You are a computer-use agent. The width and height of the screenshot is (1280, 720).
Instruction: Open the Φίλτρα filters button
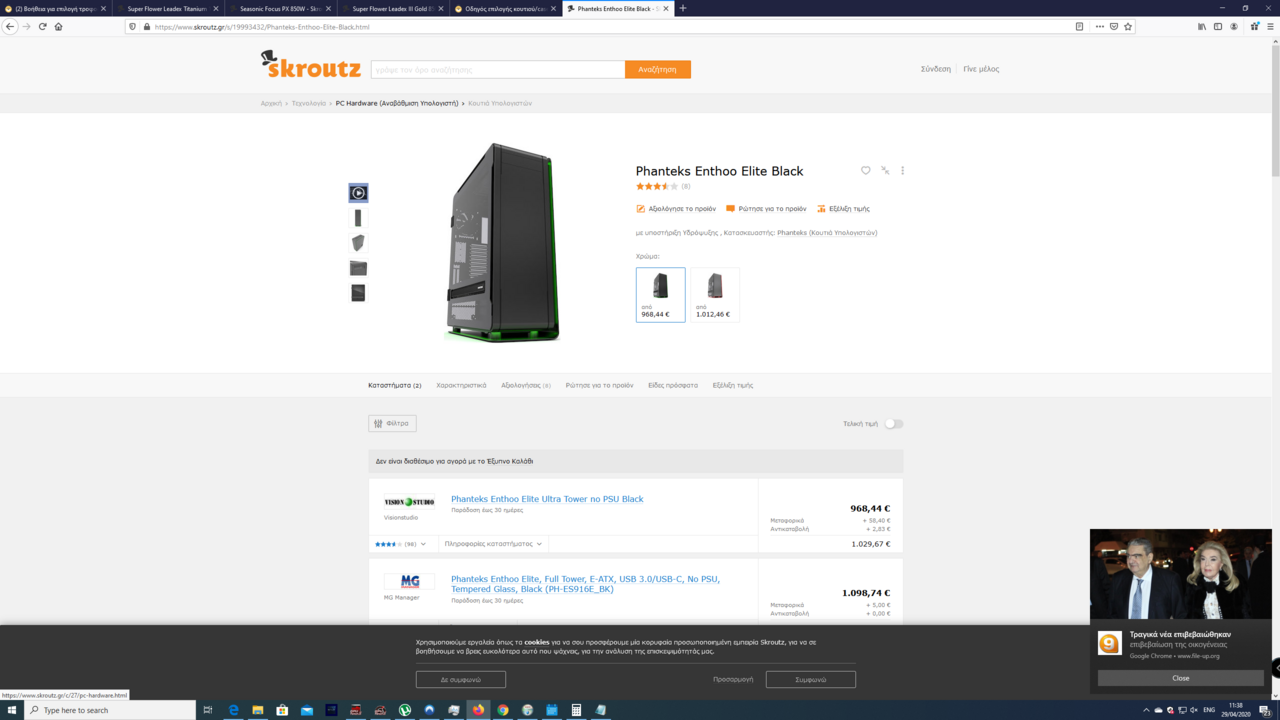pyautogui.click(x=392, y=424)
